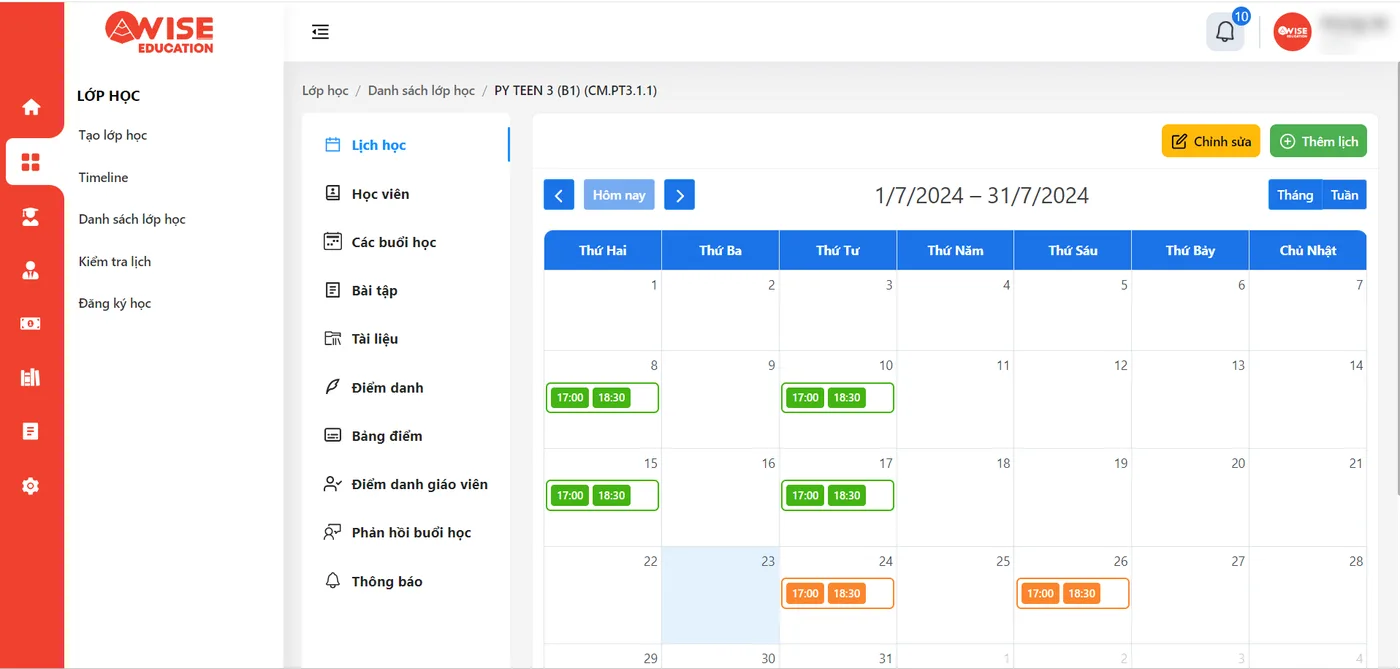Viewport: 1400px width, 669px height.
Task: Open the four-squares class management icon
Action: (x=31, y=162)
